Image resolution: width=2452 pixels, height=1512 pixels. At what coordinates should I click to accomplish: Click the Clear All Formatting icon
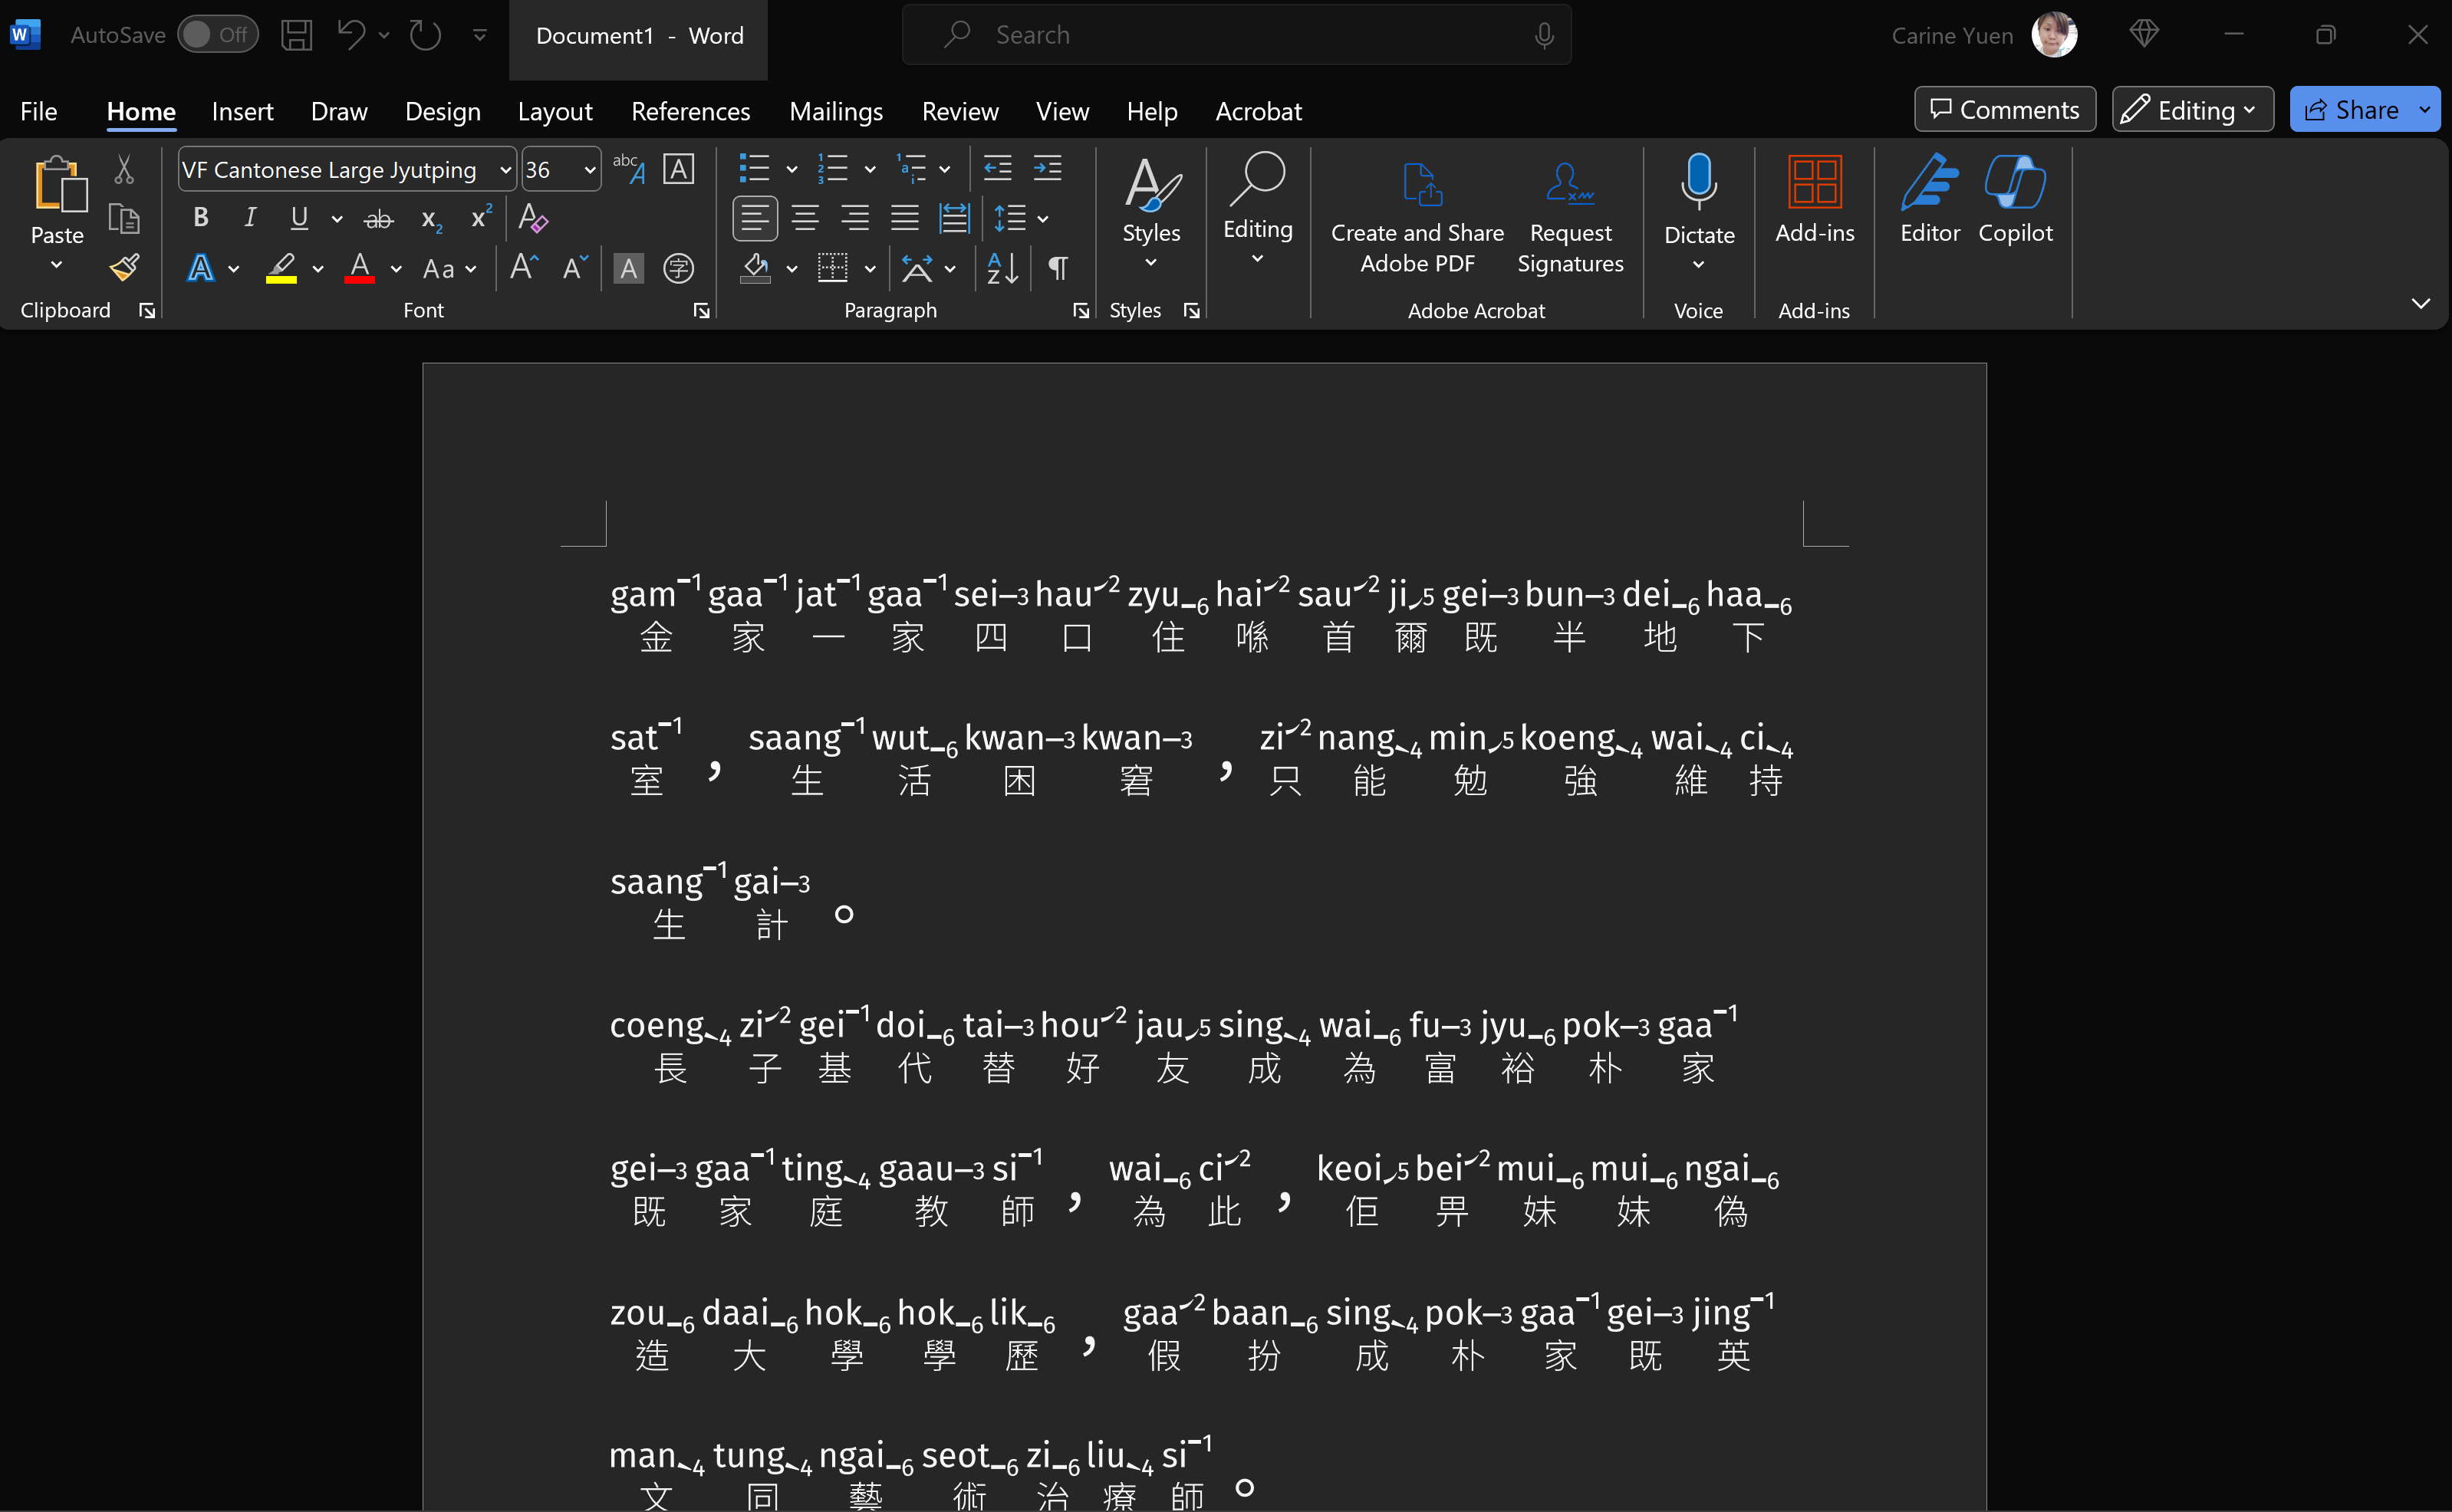(532, 218)
